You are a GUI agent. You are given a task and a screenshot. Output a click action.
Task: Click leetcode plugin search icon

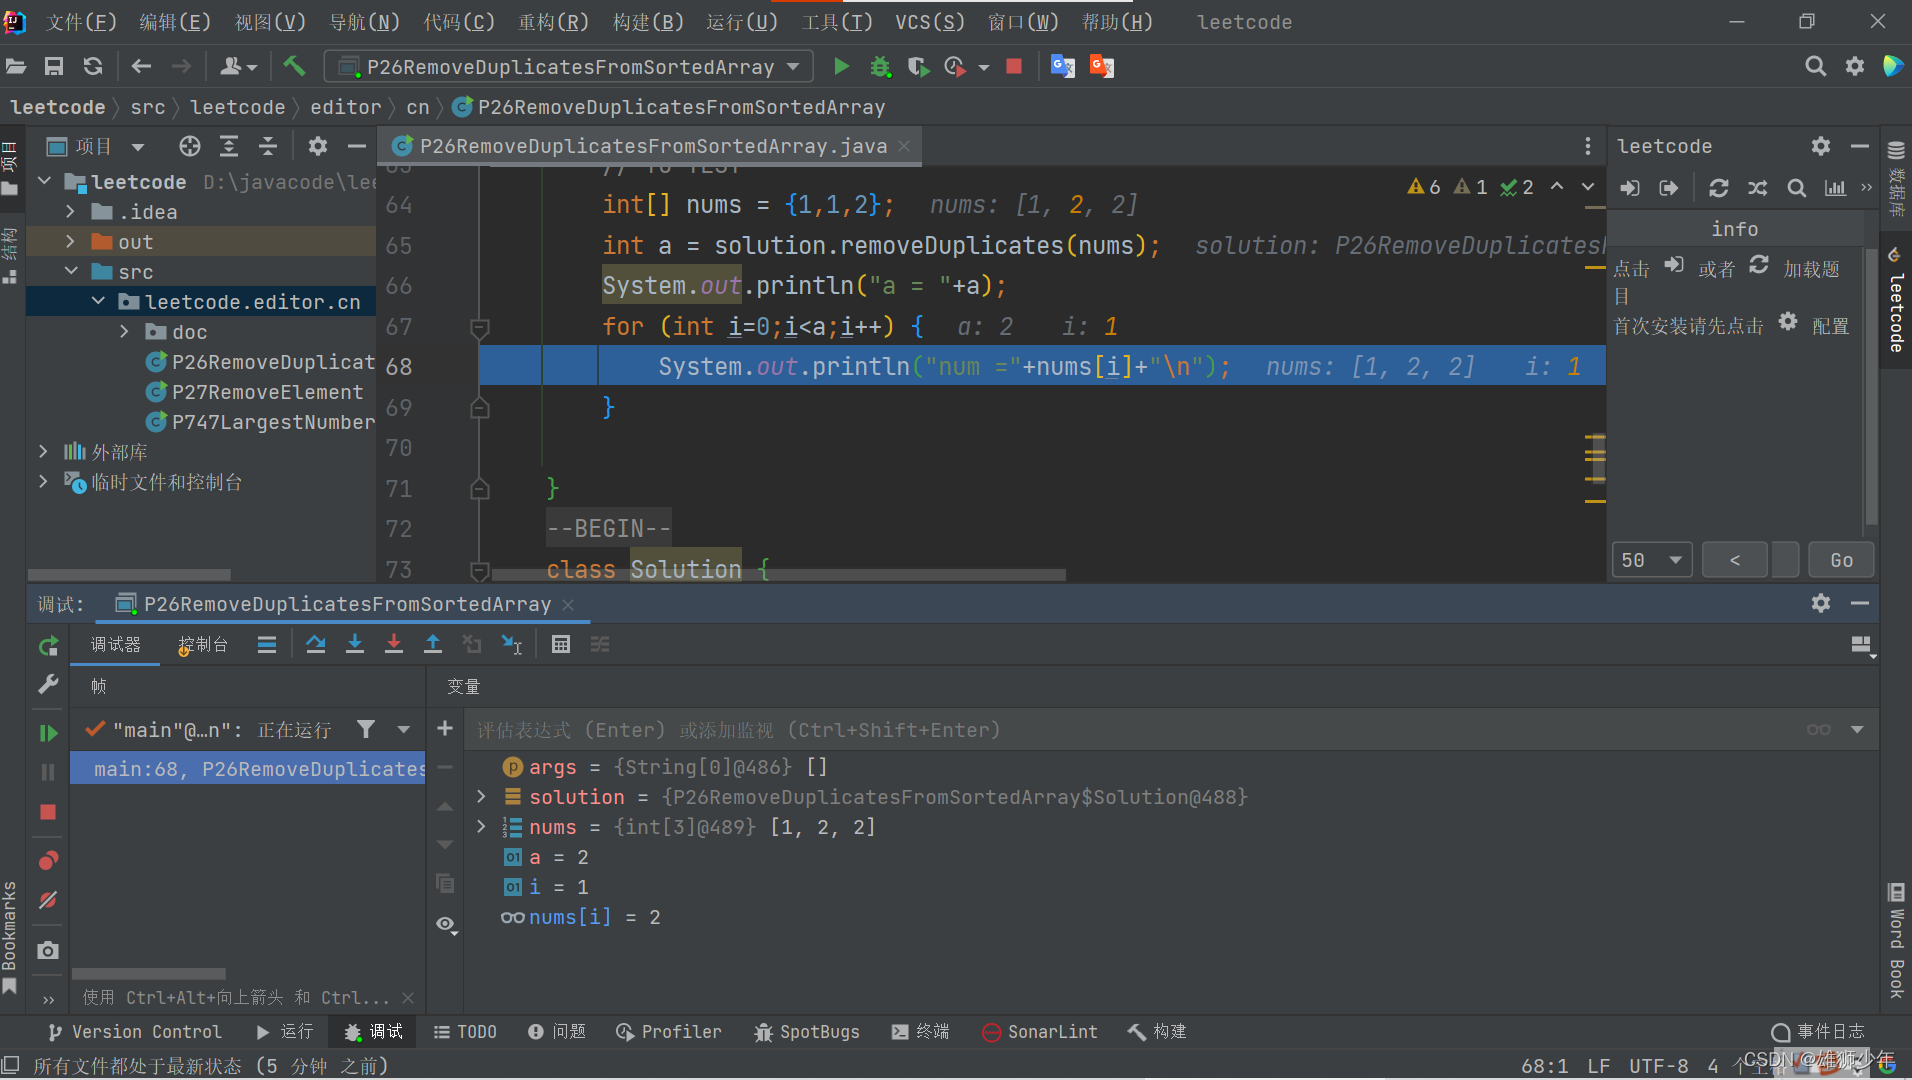tap(1796, 188)
